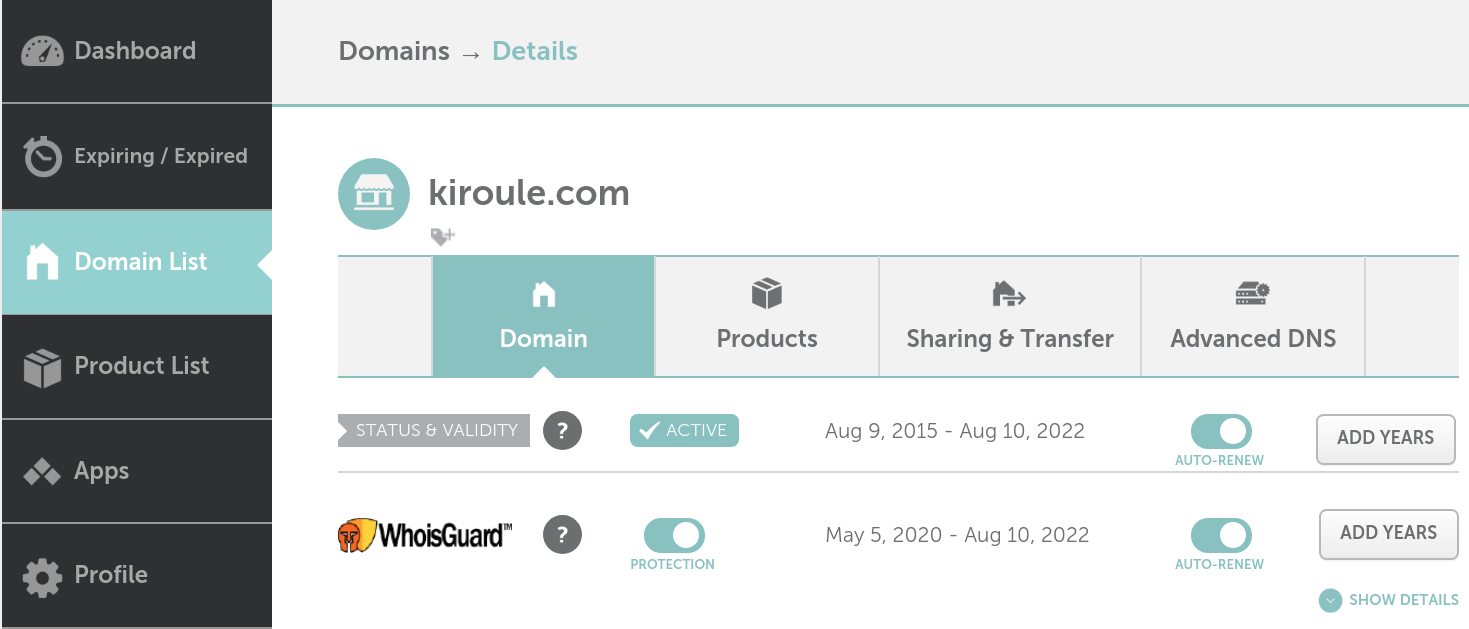
Task: Open Expiring / Expired clock icon
Action: [x=42, y=156]
